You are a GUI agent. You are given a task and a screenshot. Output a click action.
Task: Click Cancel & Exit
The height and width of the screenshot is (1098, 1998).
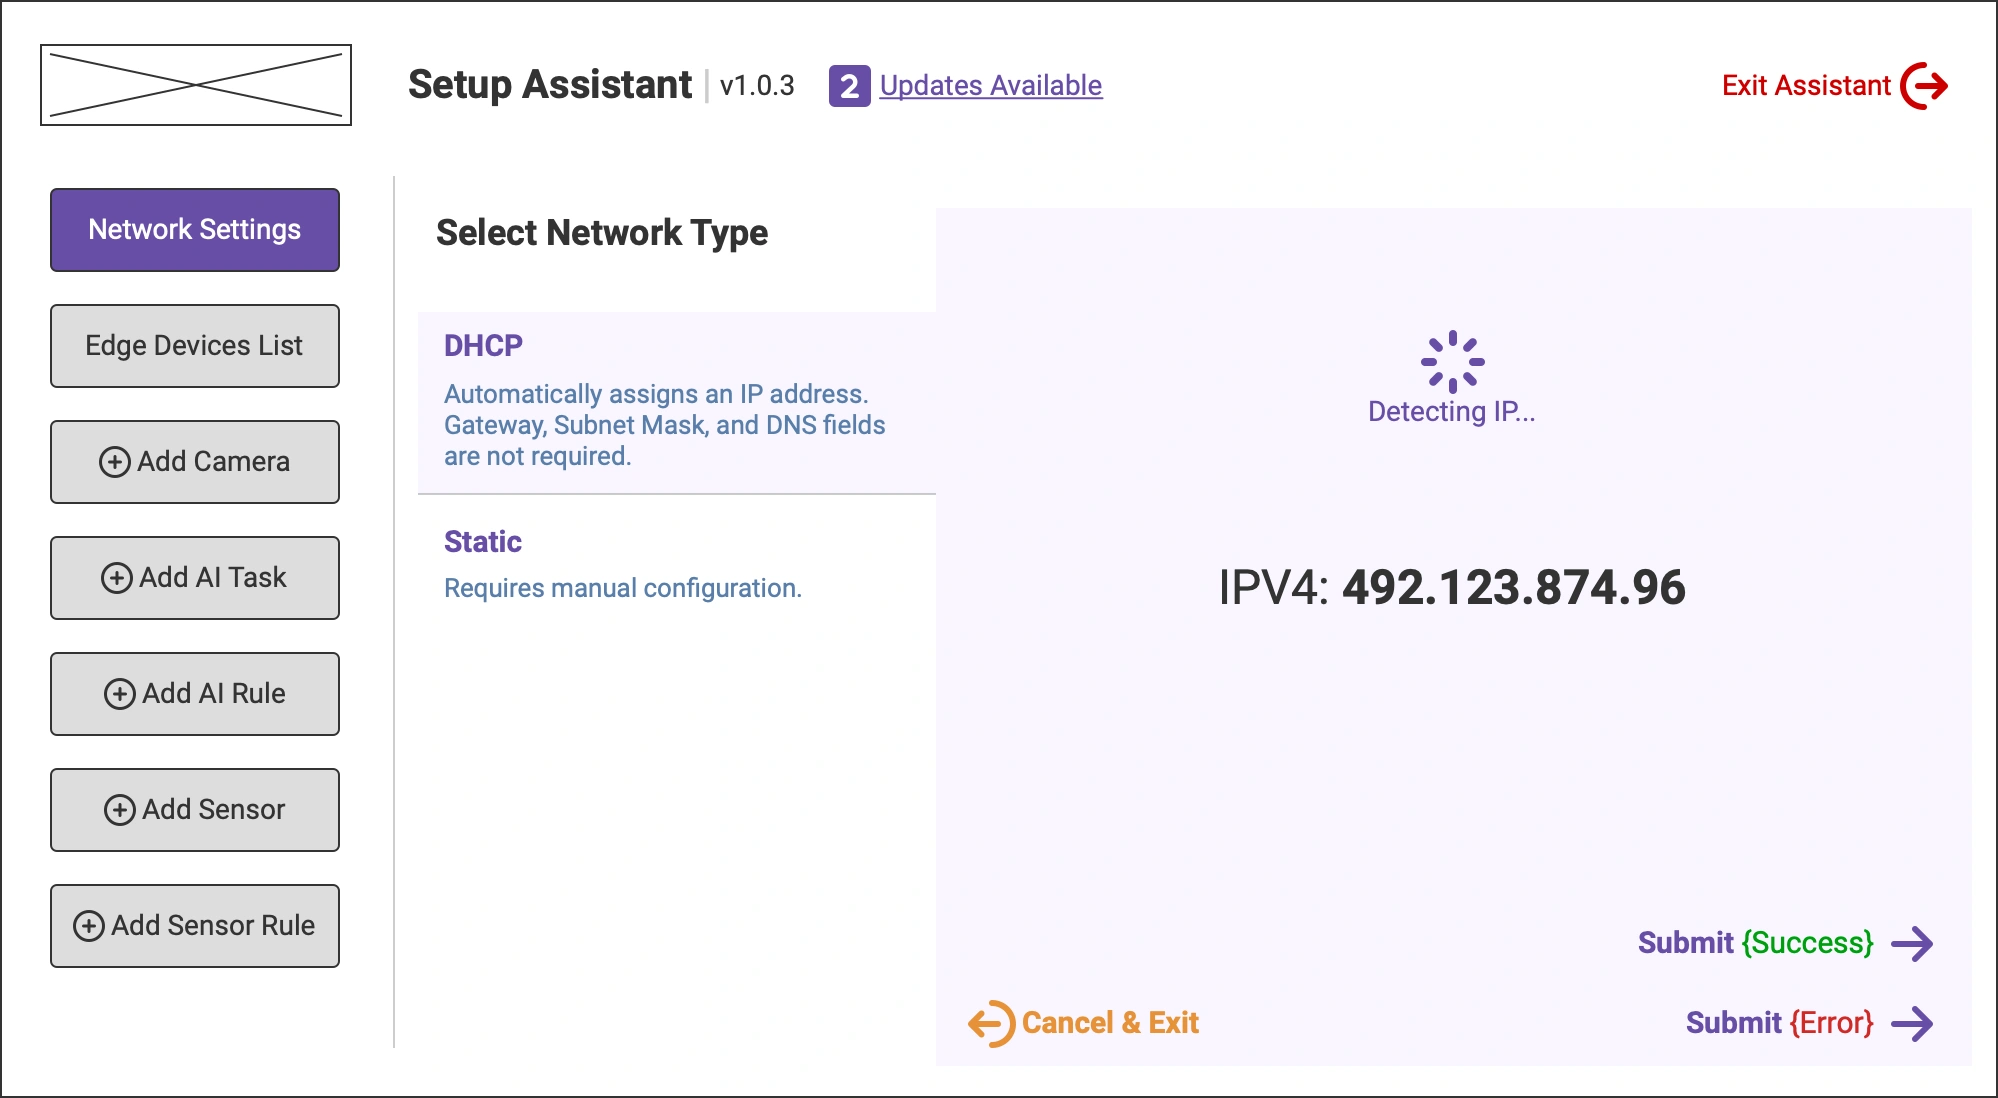pyautogui.click(x=1110, y=1022)
